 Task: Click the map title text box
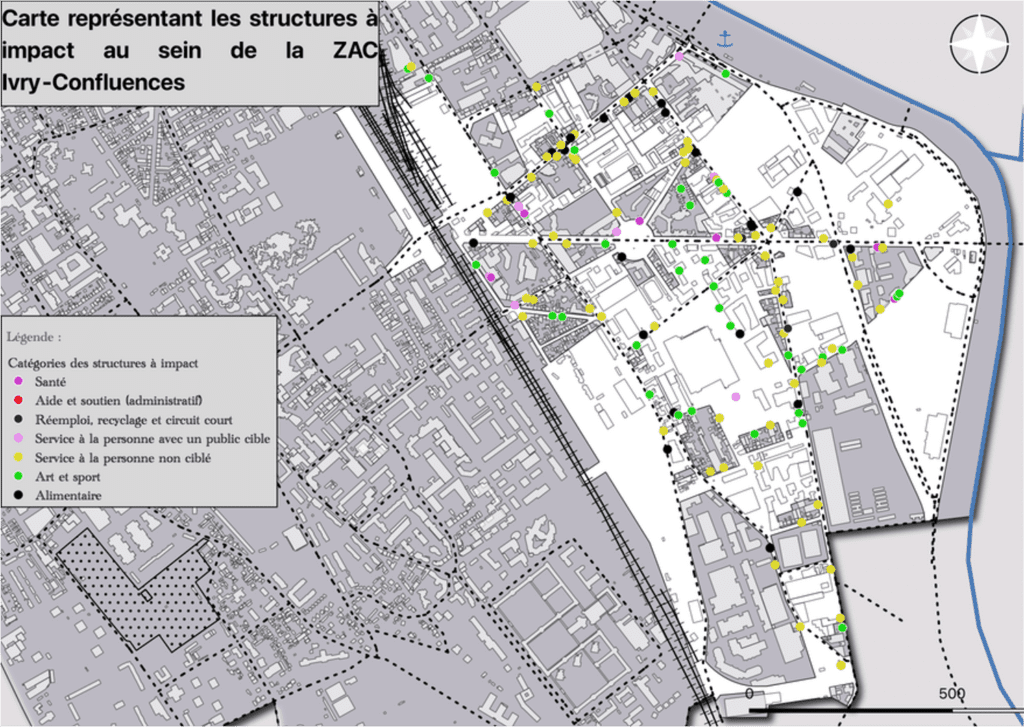click(x=188, y=52)
